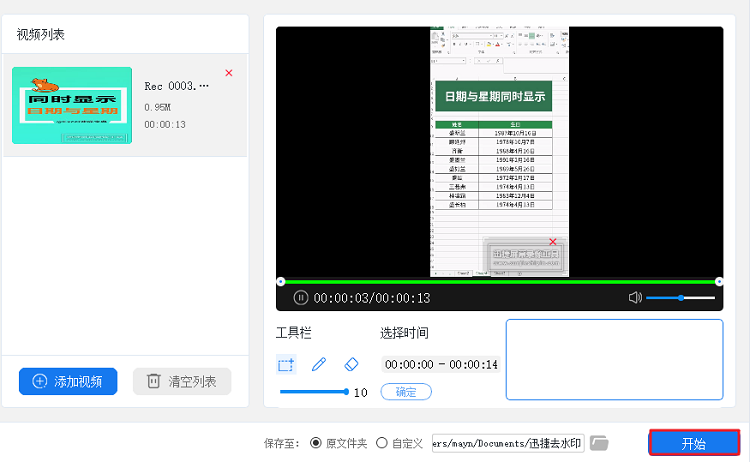
Task: Adjust the brush size slider
Action: click(x=314, y=392)
